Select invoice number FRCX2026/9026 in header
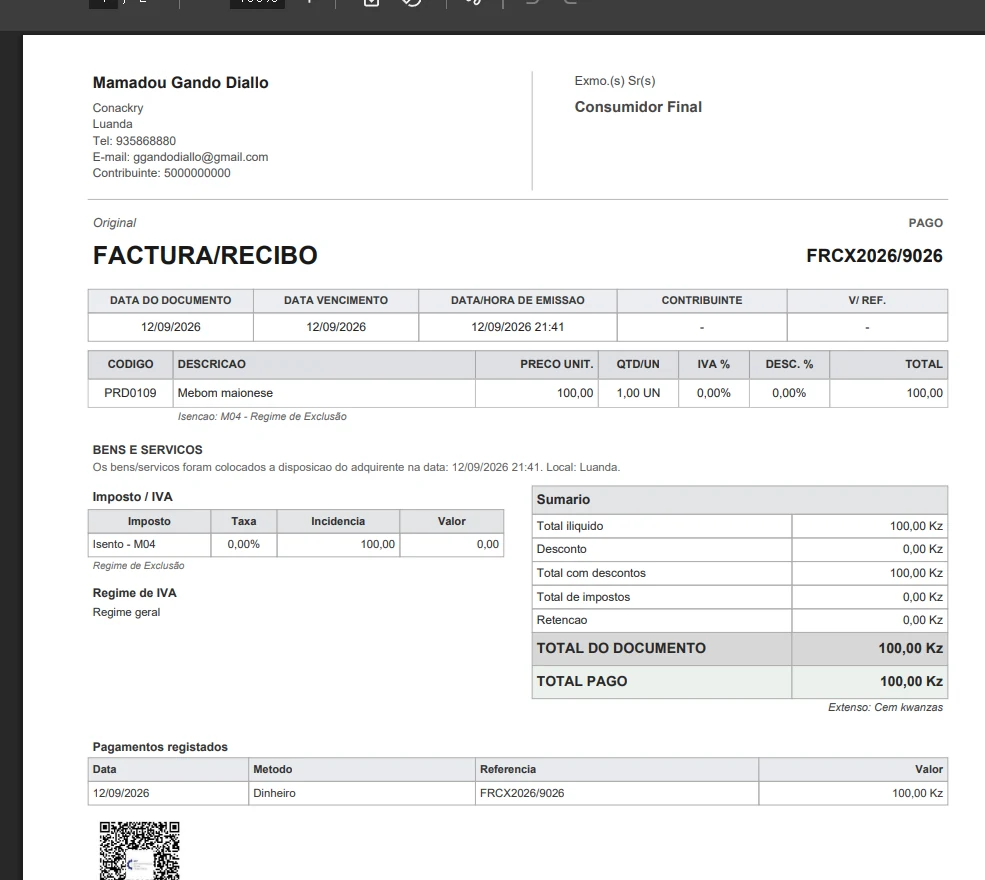985x880 pixels. pyautogui.click(x=874, y=256)
